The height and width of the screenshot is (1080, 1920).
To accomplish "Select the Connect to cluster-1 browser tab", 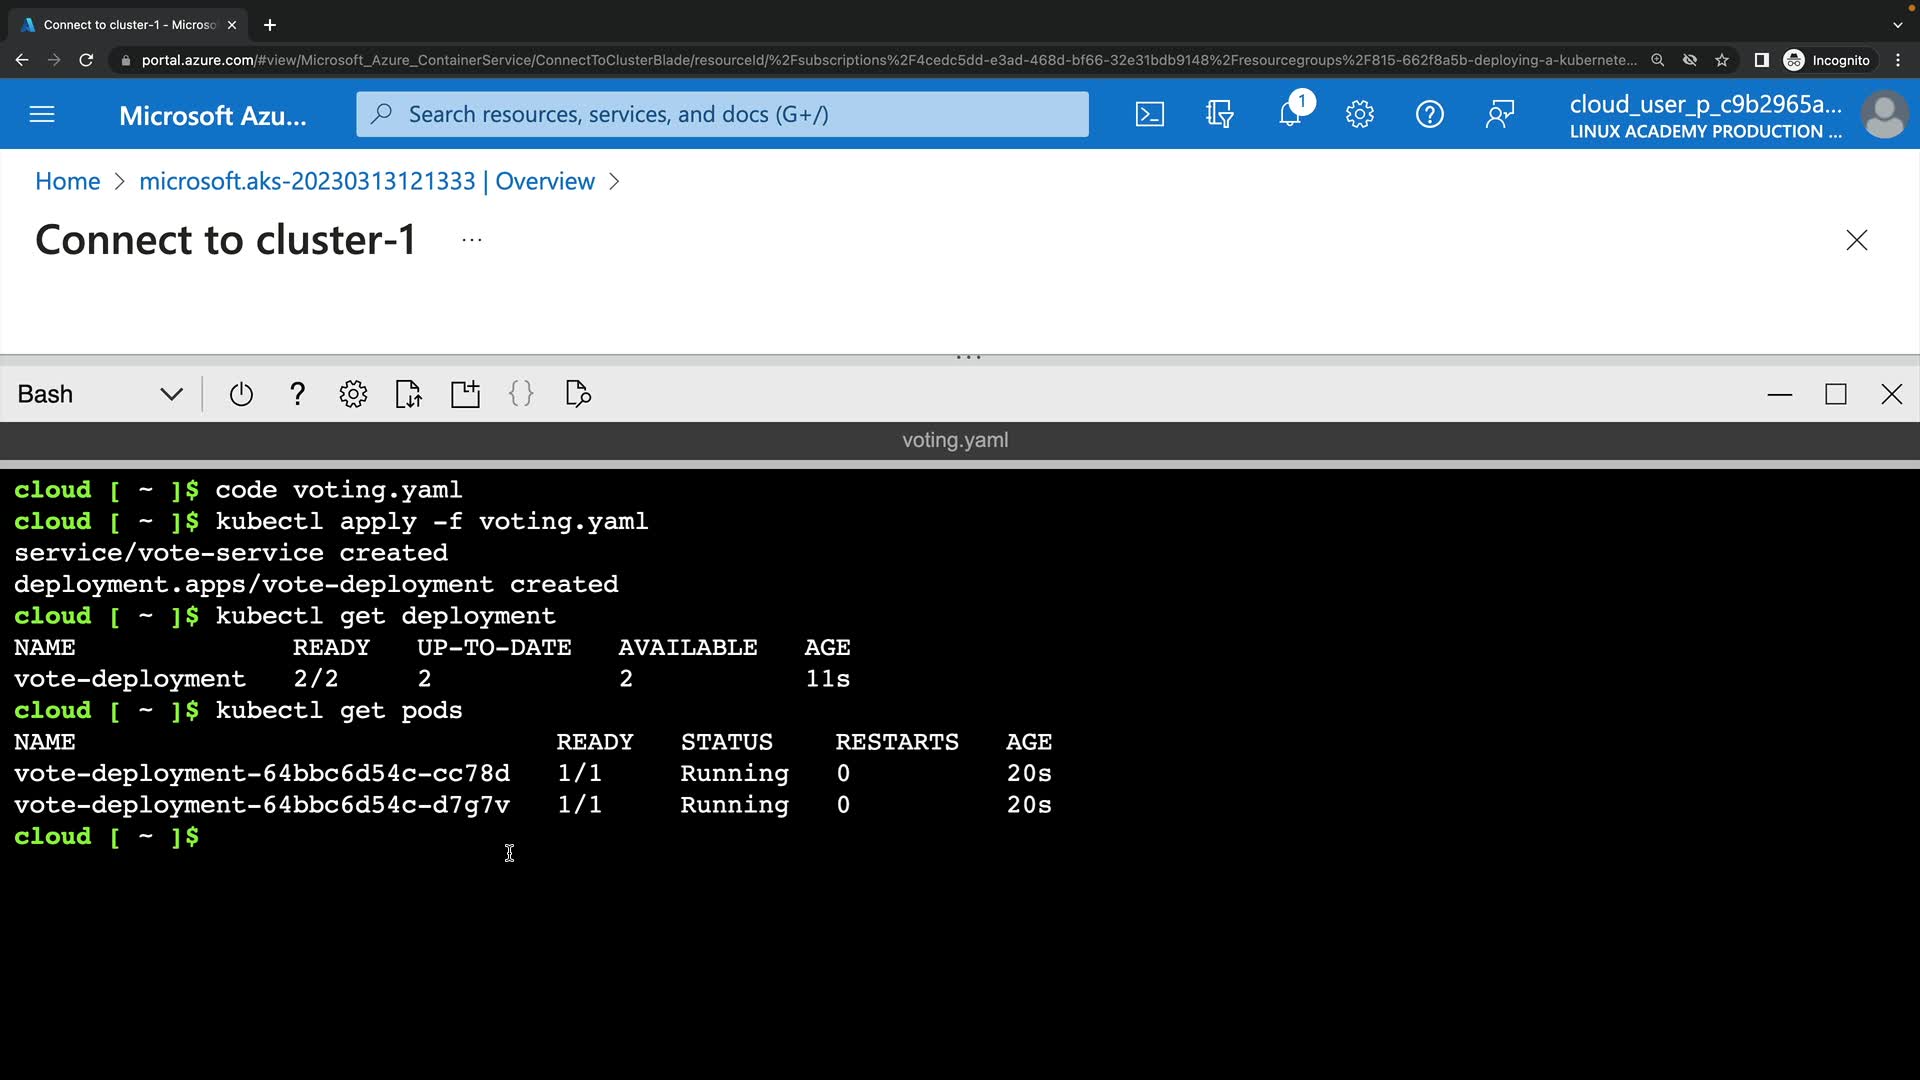I will click(128, 25).
